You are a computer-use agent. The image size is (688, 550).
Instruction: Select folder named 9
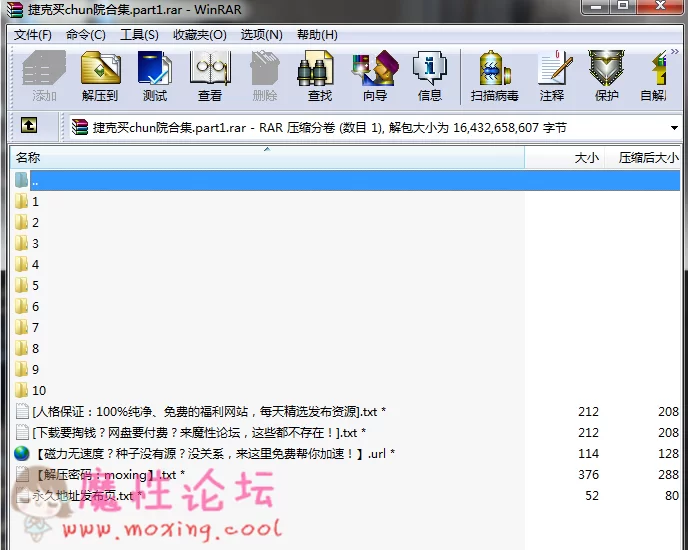click(x=36, y=370)
